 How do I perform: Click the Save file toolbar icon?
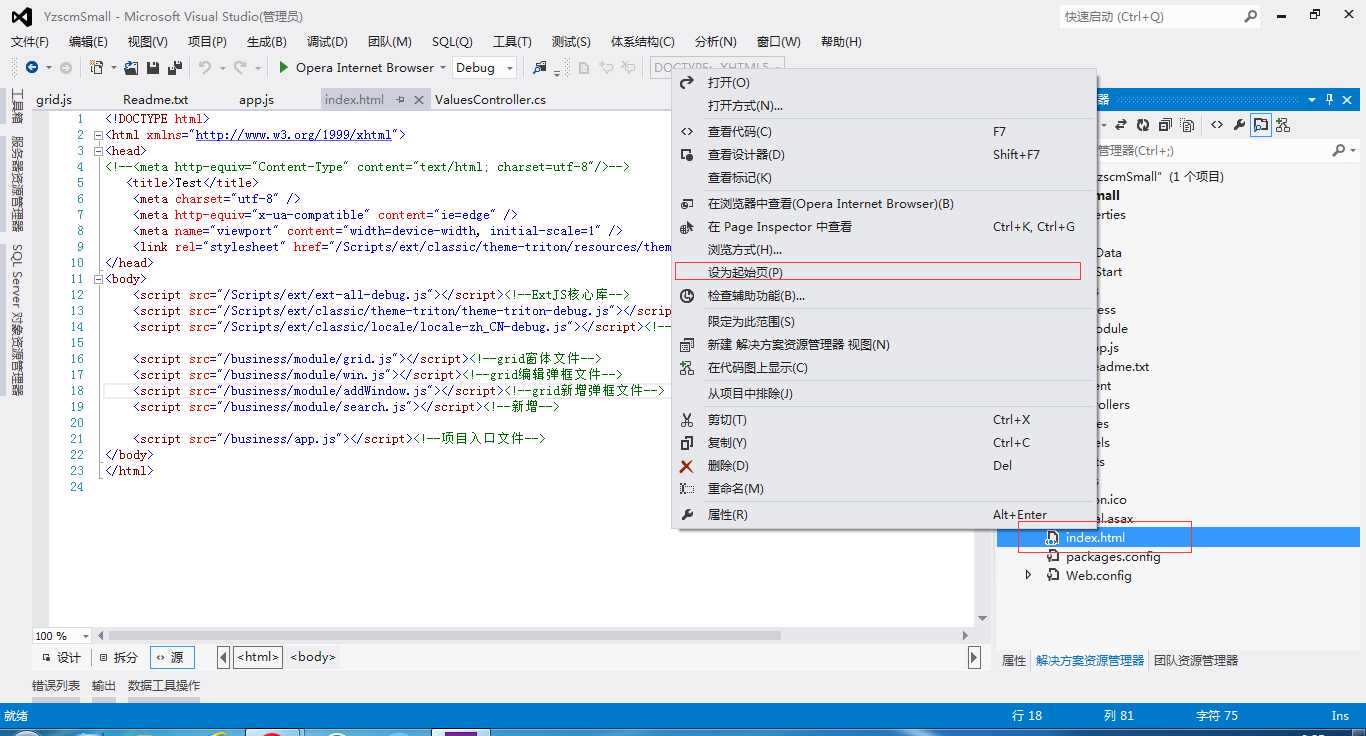(x=153, y=67)
